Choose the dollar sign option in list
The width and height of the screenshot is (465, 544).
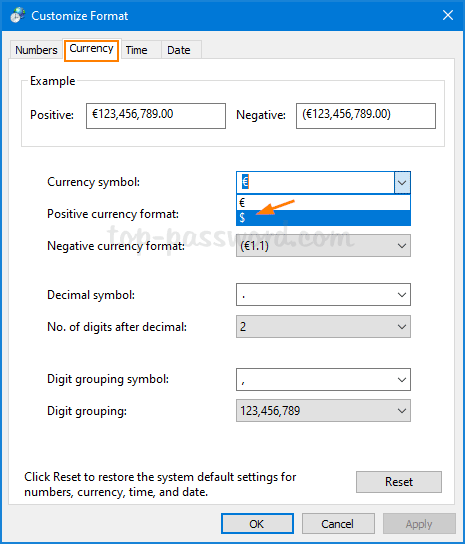[x=323, y=218]
